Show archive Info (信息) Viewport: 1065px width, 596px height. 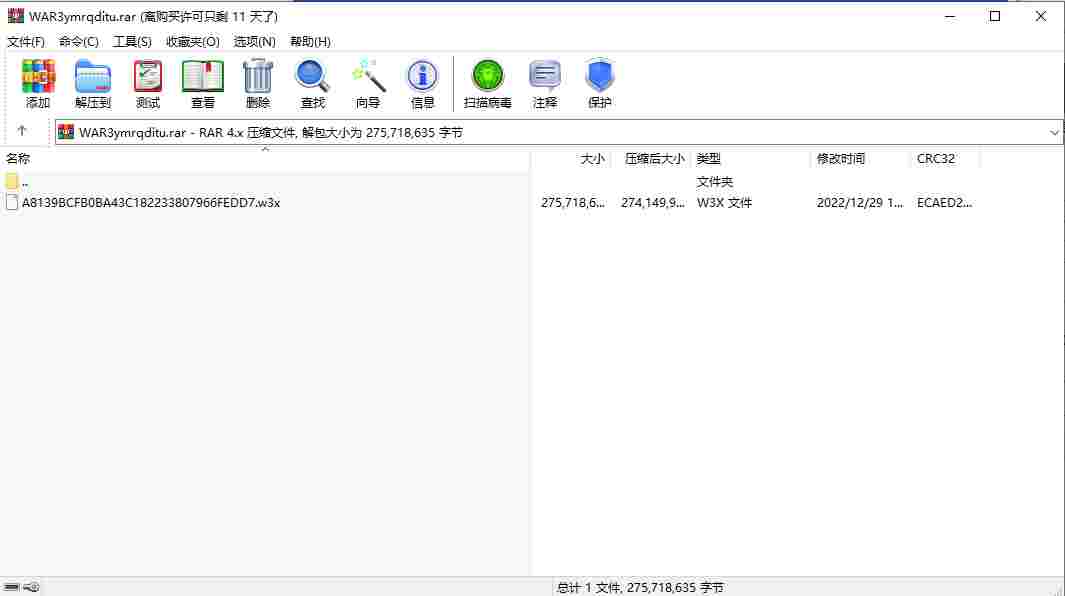click(x=422, y=83)
